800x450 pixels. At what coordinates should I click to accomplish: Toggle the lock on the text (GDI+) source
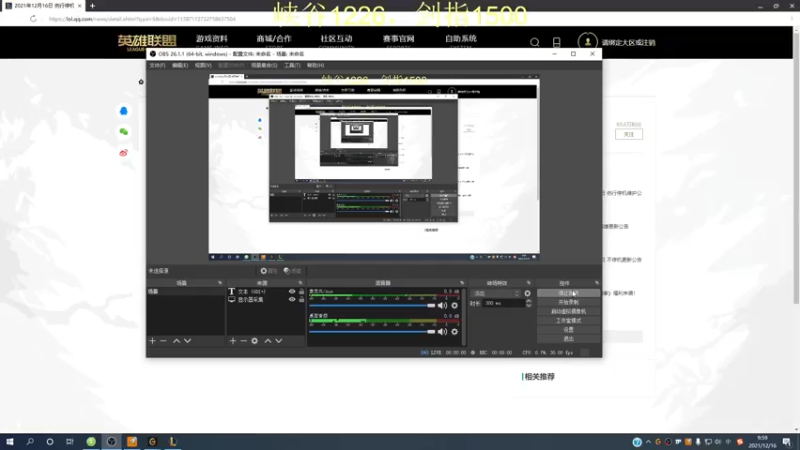[301, 291]
